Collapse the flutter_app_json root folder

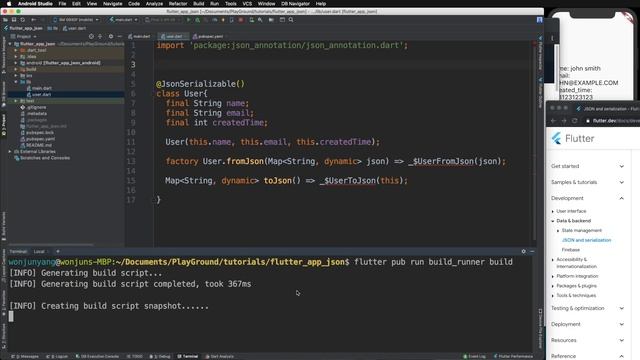click(x=11, y=44)
